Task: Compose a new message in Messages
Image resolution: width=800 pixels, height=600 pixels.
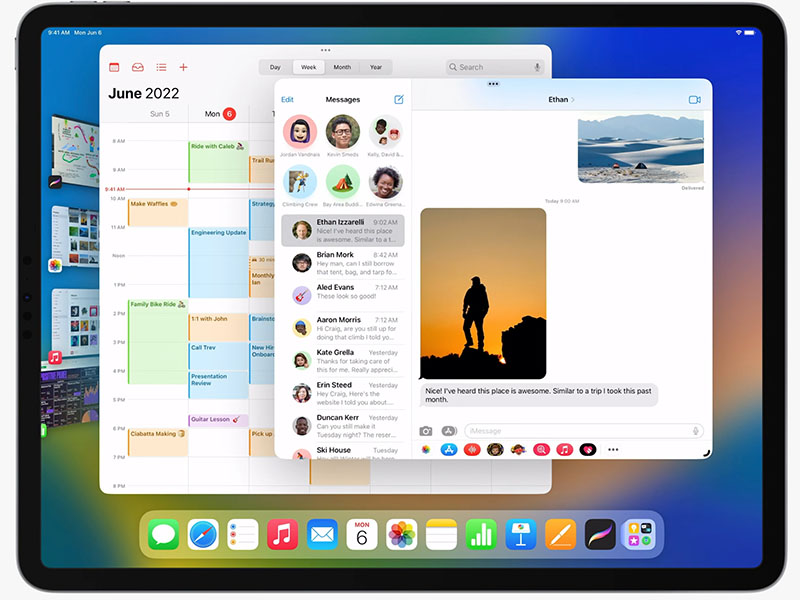Action: 399,100
